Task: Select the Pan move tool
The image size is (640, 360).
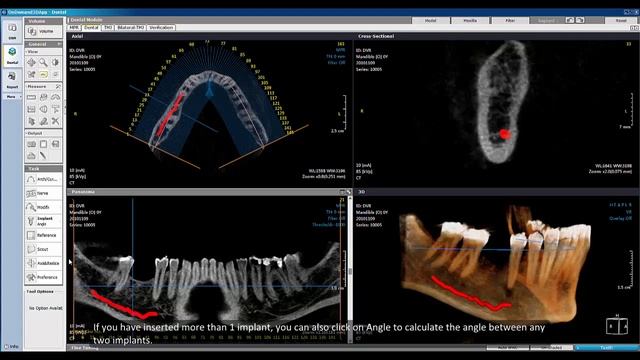Action: [x=31, y=62]
